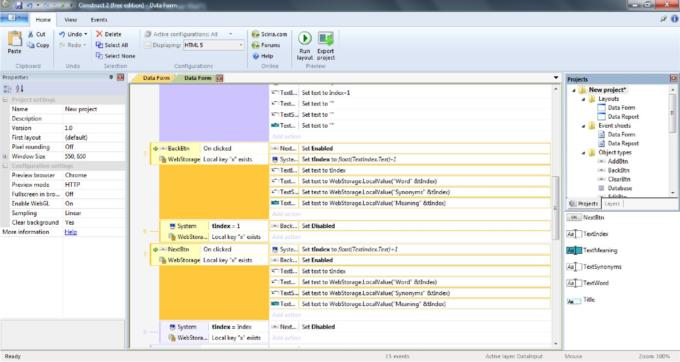
Task: Open the Scirra.com online link
Action: click(x=269, y=34)
